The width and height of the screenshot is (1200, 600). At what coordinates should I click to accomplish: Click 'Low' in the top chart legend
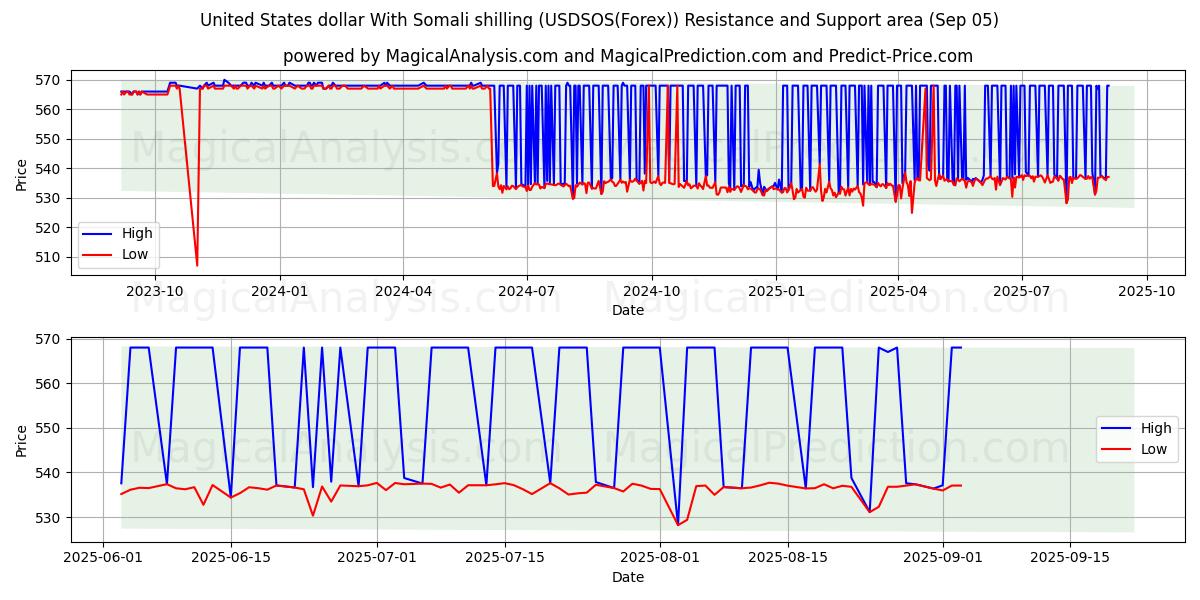coord(135,254)
